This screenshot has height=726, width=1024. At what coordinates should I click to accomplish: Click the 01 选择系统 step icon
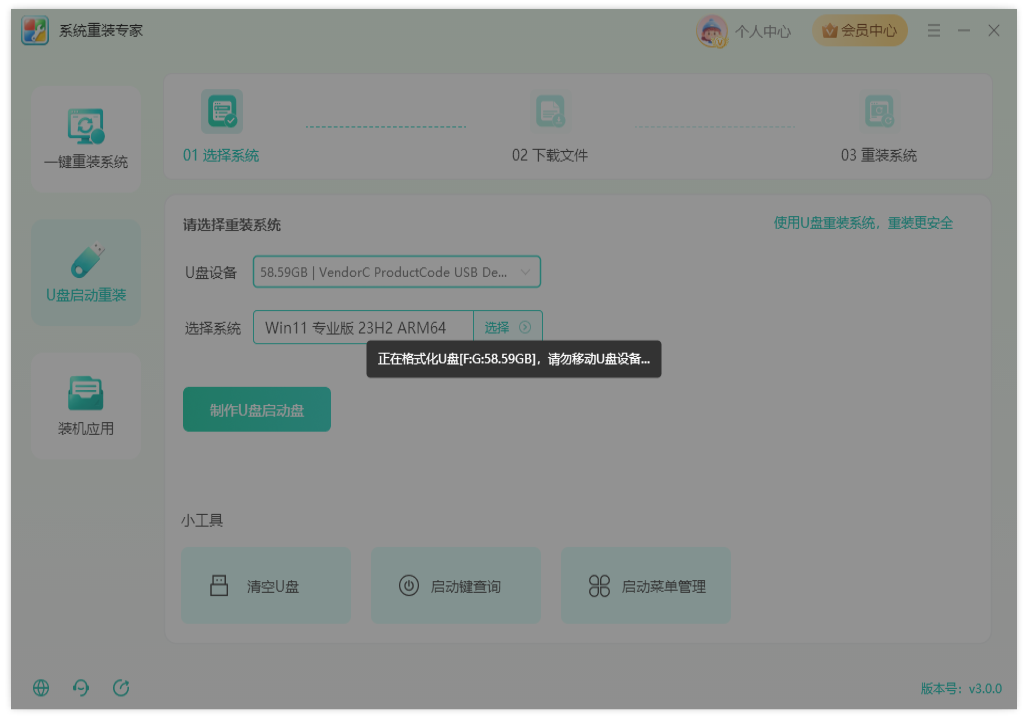point(222,112)
